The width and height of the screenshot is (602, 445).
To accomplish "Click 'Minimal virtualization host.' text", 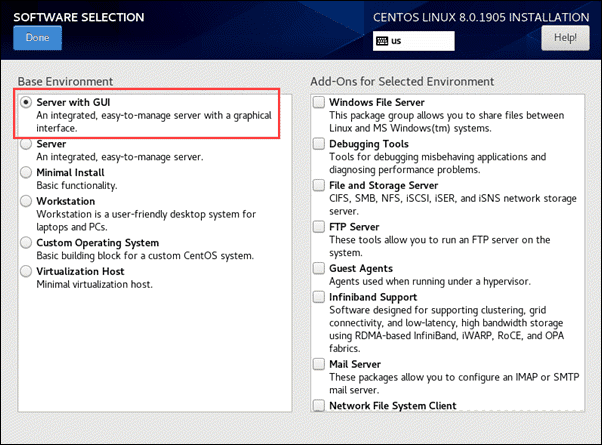I will 94,285.
